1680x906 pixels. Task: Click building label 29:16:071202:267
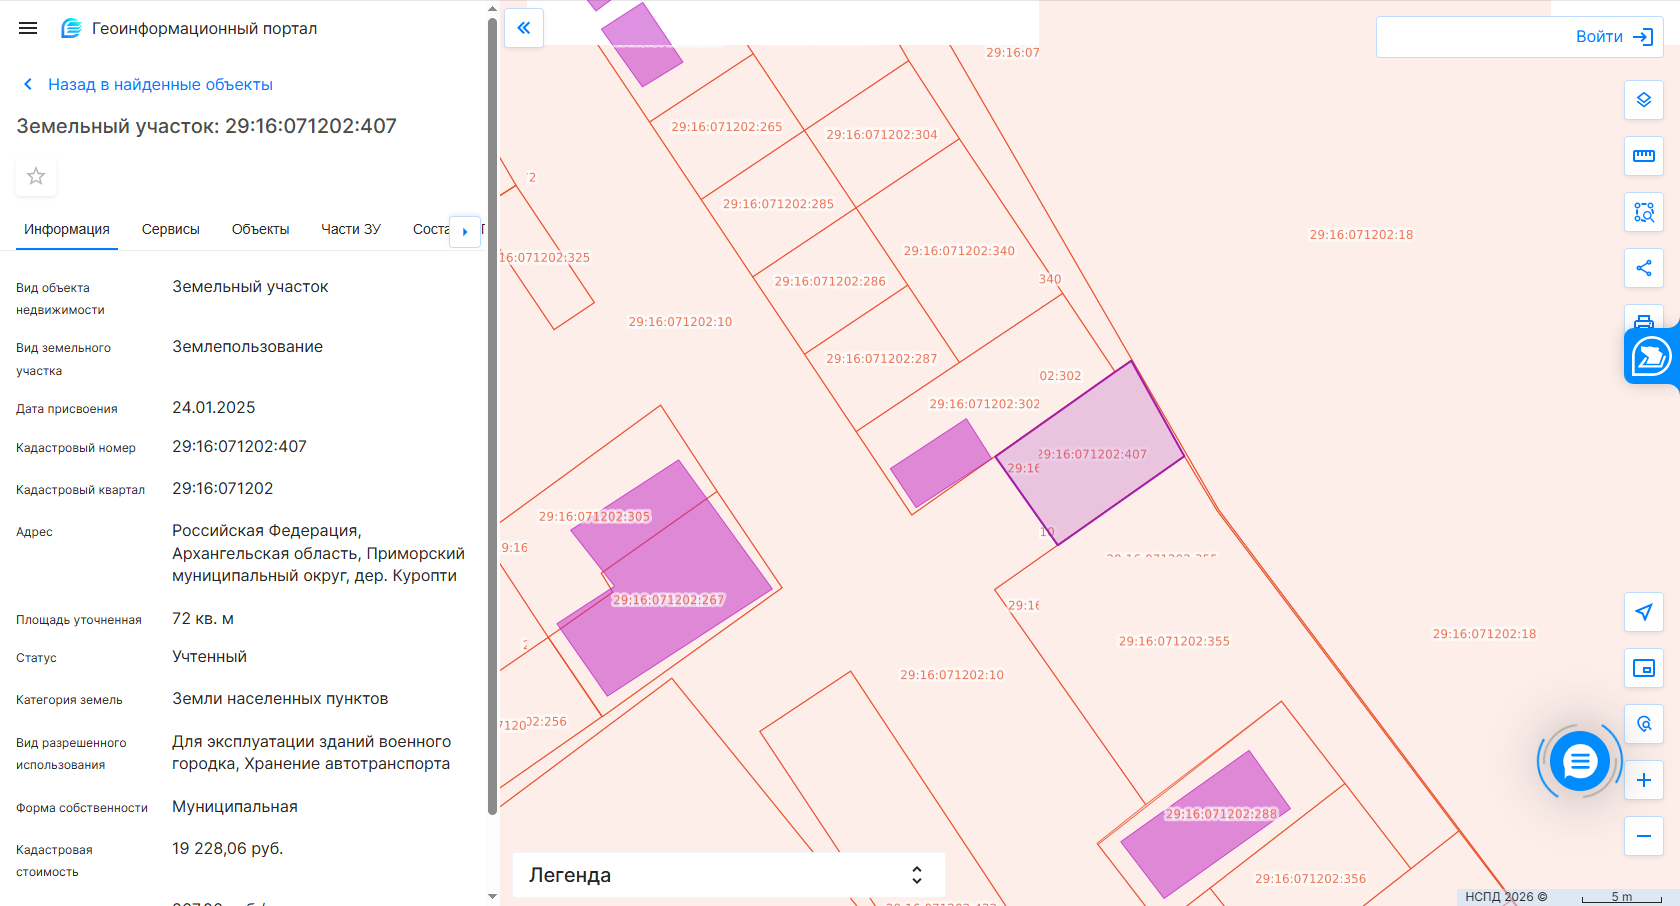(x=669, y=600)
